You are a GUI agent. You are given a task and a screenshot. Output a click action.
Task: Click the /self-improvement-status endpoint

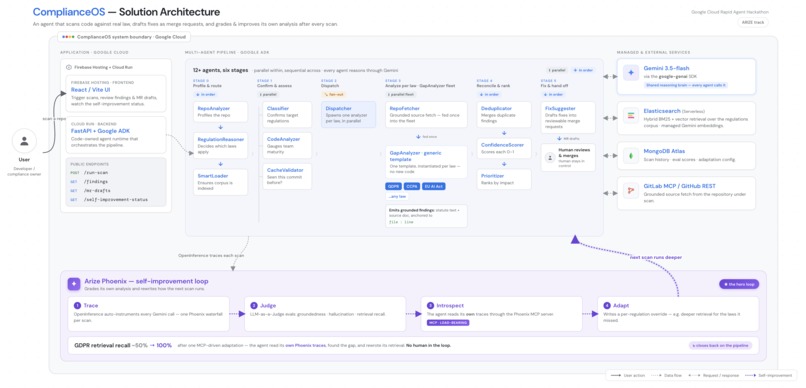click(115, 199)
